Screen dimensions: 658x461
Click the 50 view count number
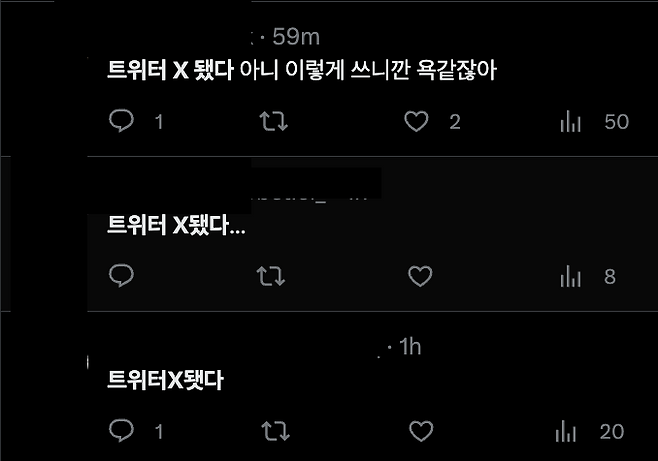616,122
